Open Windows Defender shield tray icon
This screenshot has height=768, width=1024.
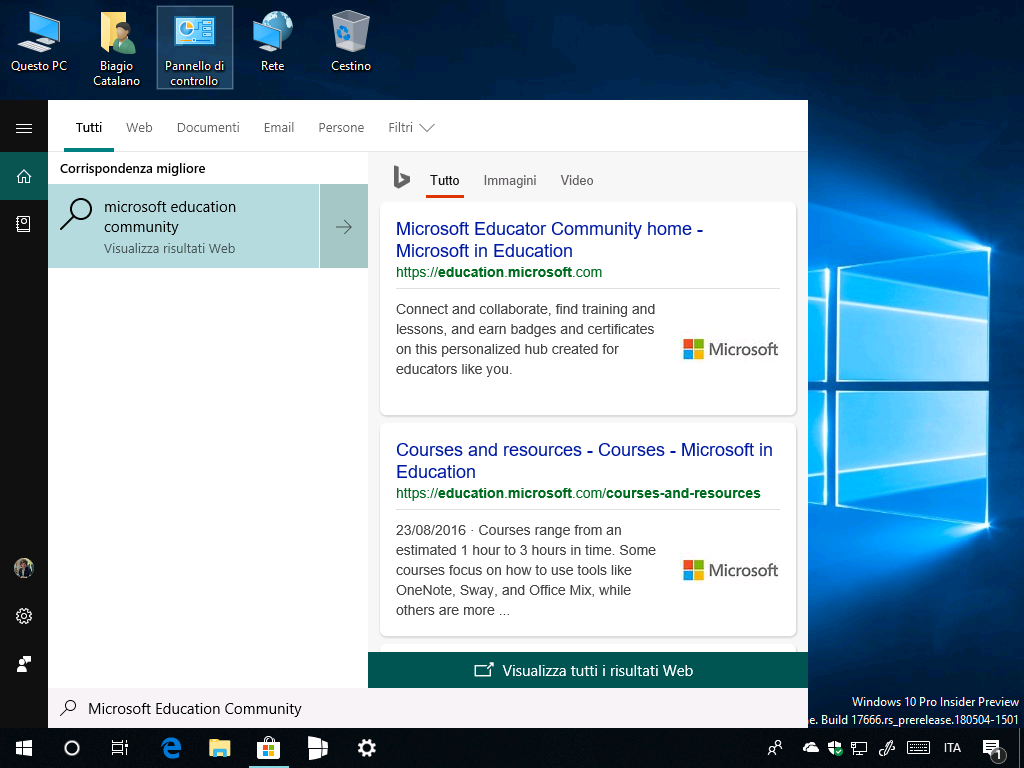click(835, 748)
